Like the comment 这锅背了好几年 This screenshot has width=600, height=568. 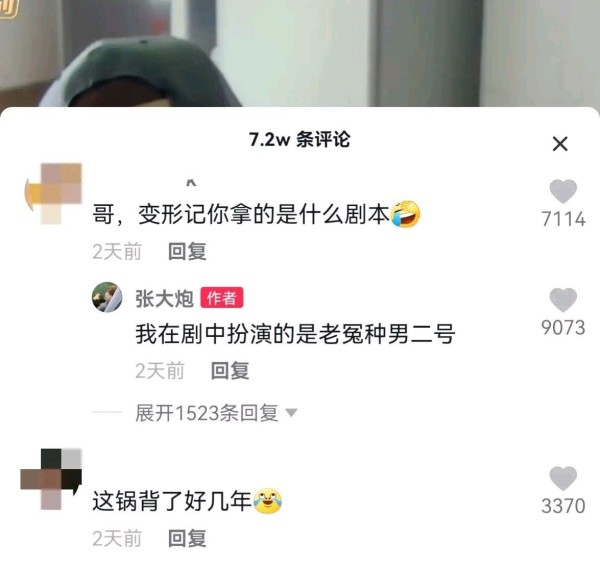[563, 478]
